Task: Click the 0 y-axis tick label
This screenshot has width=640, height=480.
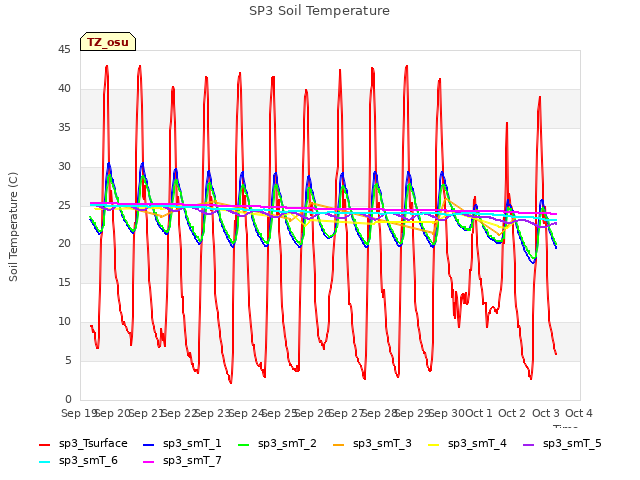Action: click(68, 399)
